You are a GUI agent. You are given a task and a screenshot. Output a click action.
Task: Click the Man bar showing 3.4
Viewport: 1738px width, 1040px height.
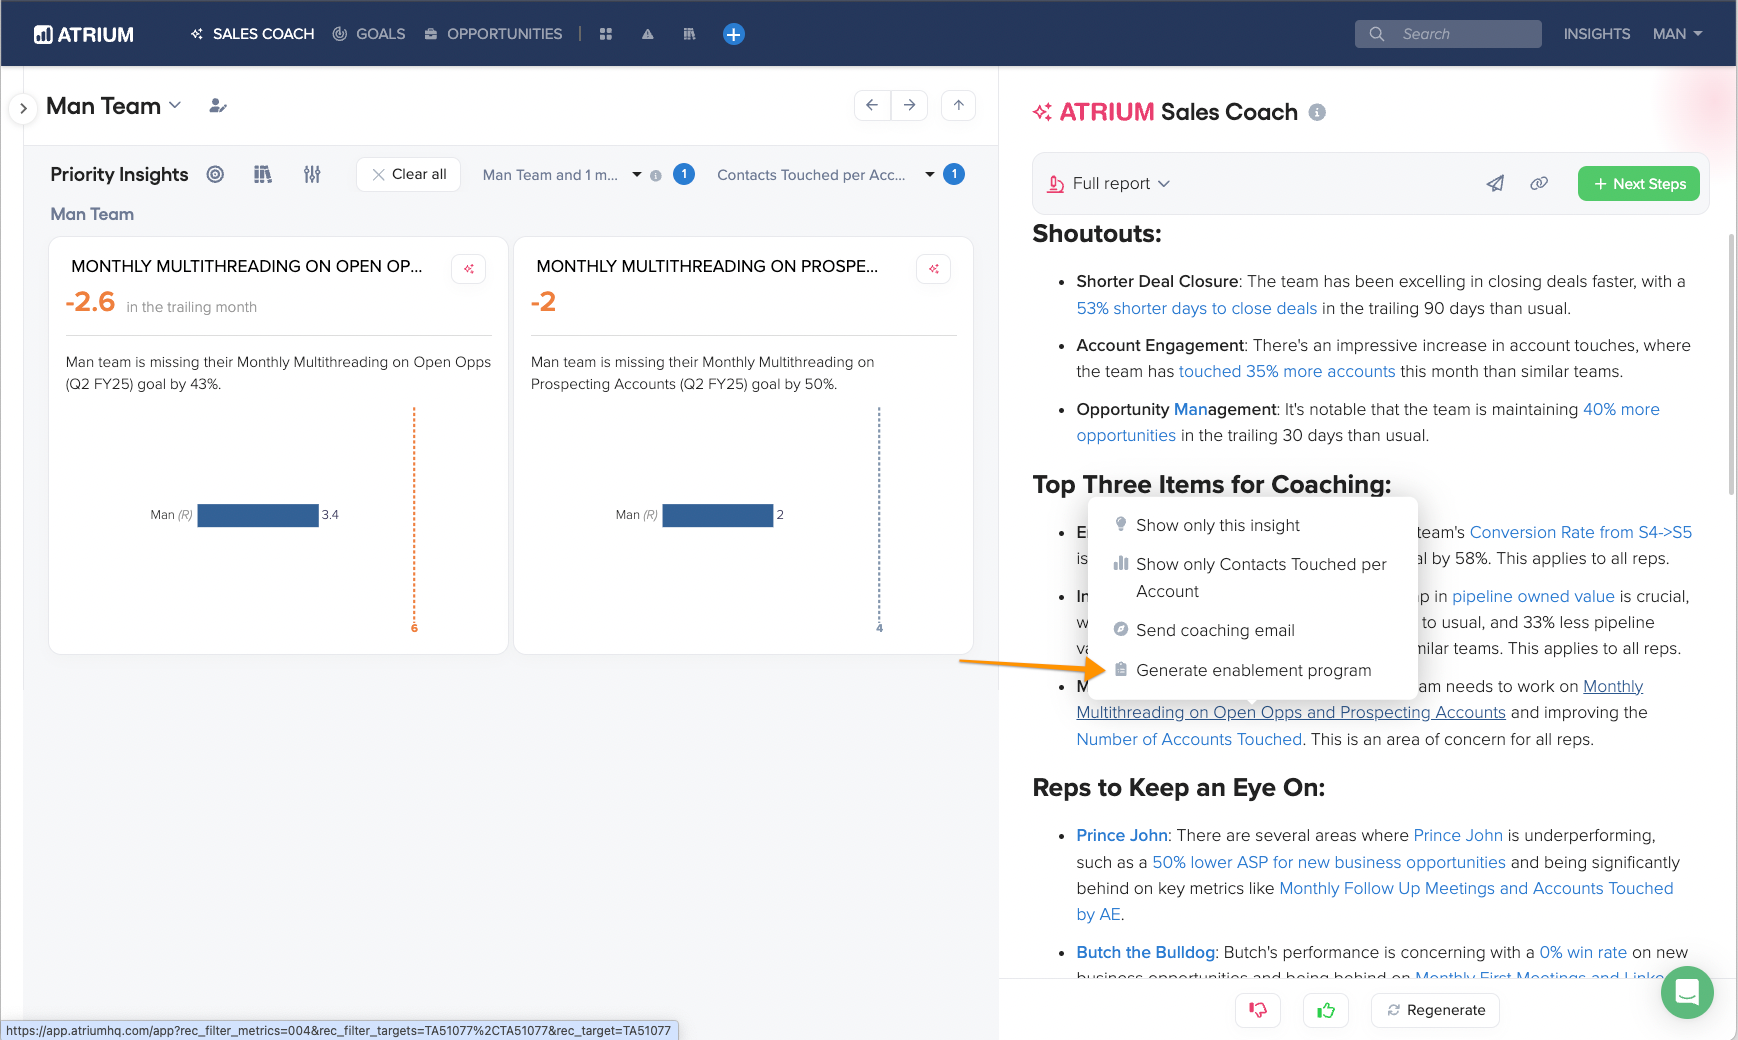click(258, 515)
